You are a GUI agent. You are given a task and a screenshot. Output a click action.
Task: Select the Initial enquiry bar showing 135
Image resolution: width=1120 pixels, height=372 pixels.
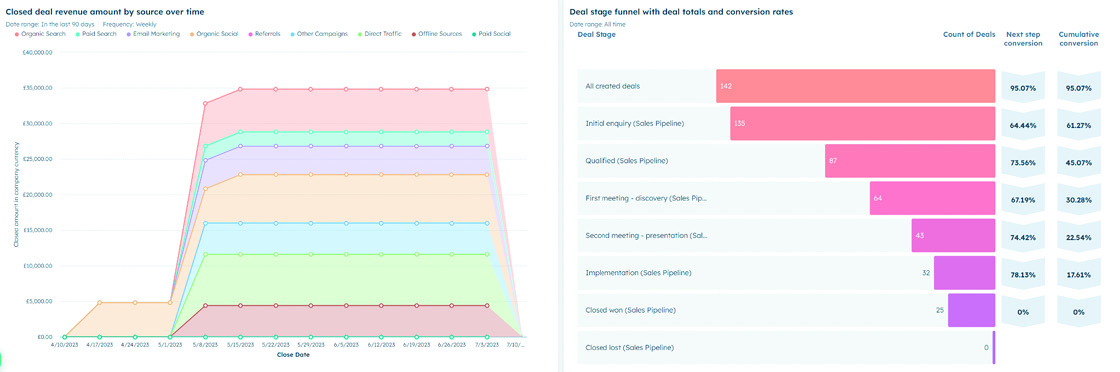(862, 124)
